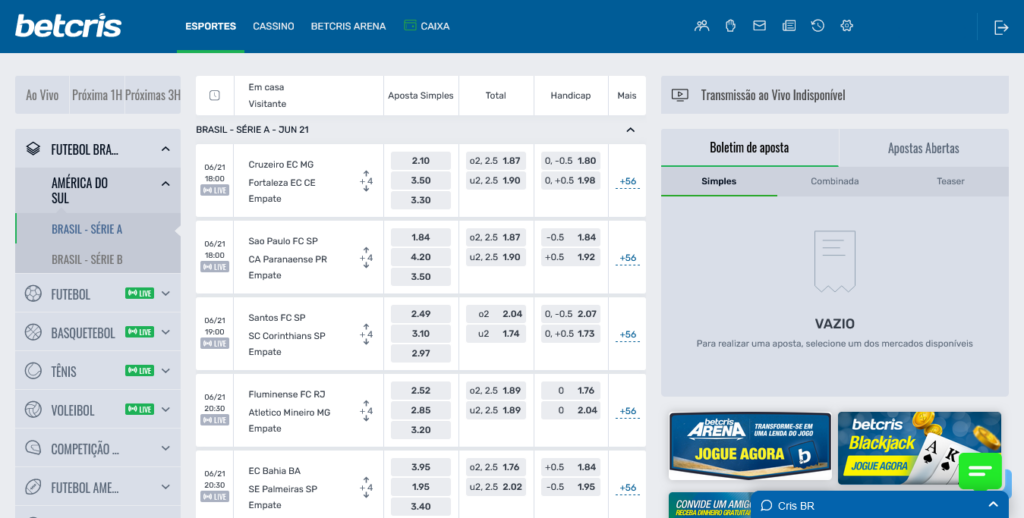Open Brasil - Série A league
The image size is (1024, 518).
pyautogui.click(x=98, y=229)
